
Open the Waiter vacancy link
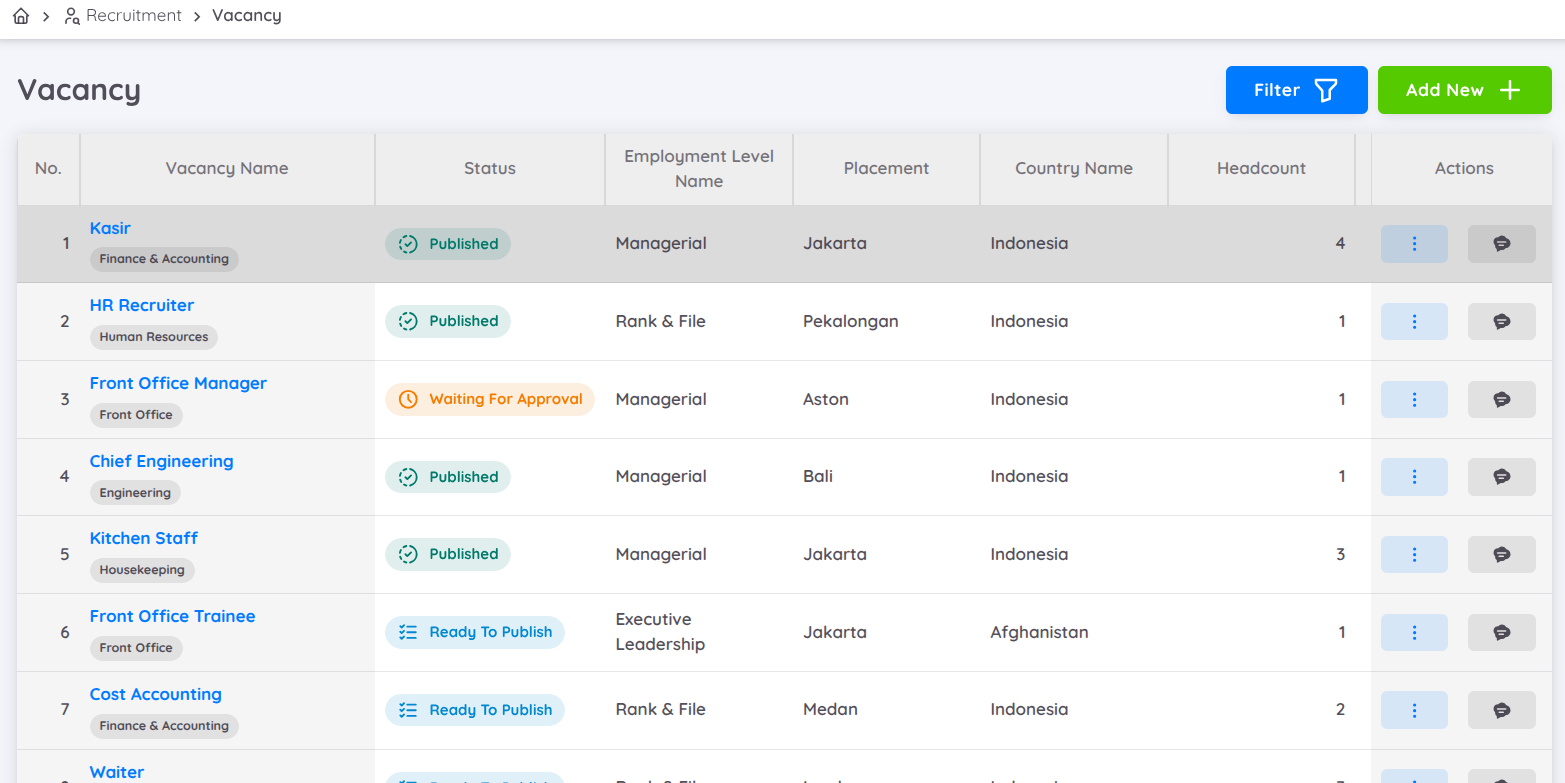[116, 771]
